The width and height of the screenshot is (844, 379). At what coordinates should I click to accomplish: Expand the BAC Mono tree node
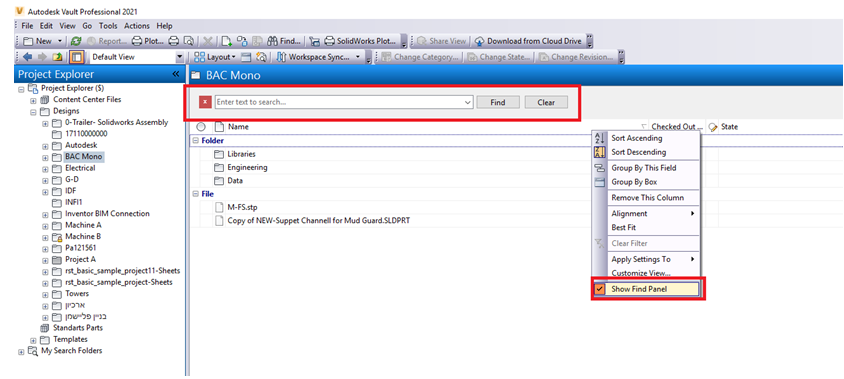(45, 157)
